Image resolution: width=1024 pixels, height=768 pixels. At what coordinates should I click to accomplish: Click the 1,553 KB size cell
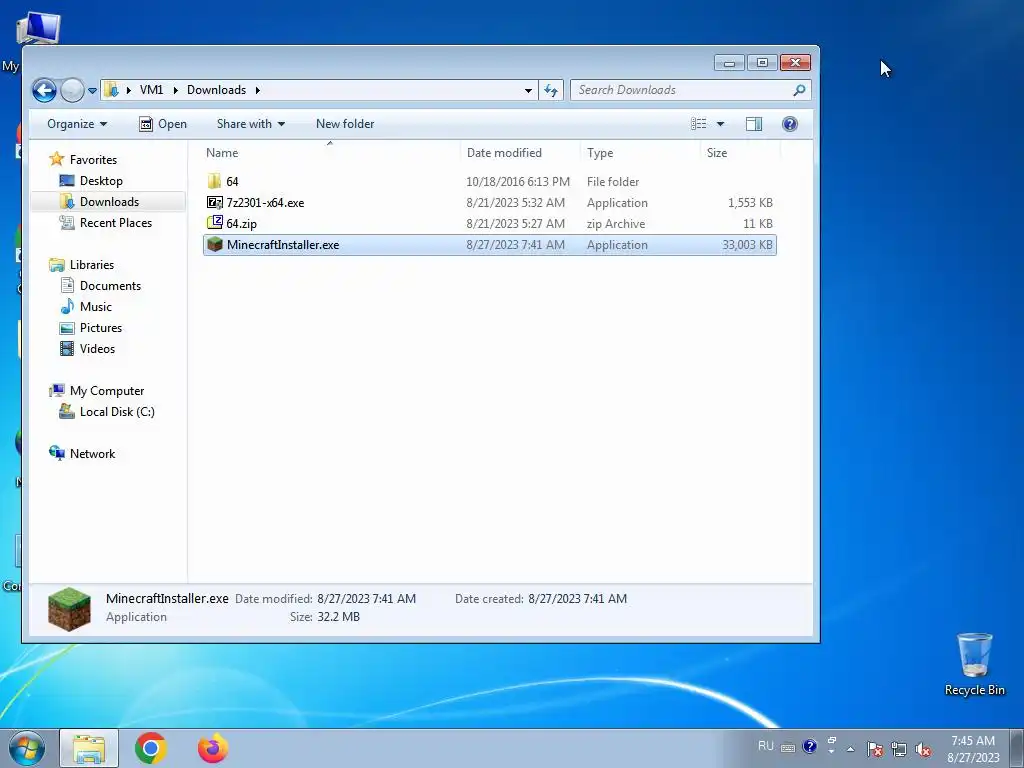(x=750, y=203)
